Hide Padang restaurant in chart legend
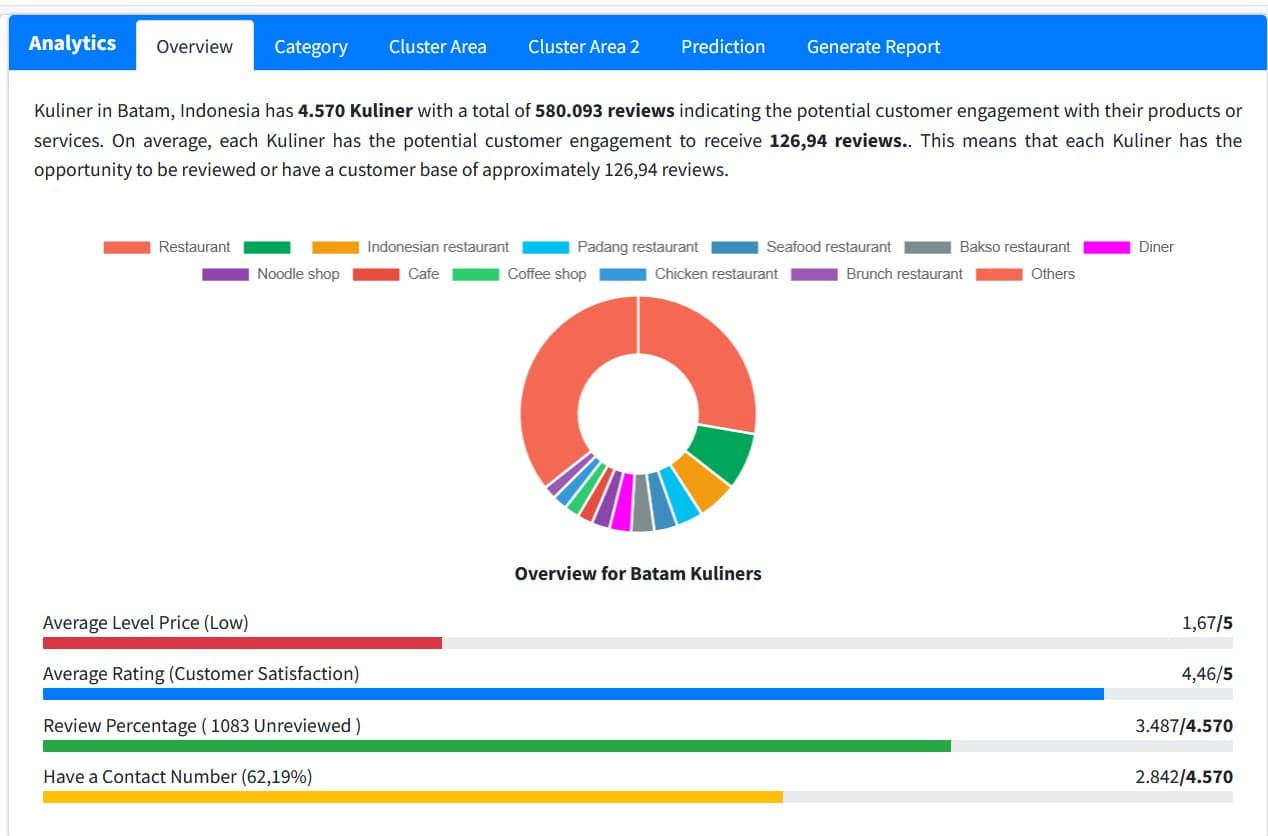This screenshot has width=1268, height=836. (x=610, y=247)
